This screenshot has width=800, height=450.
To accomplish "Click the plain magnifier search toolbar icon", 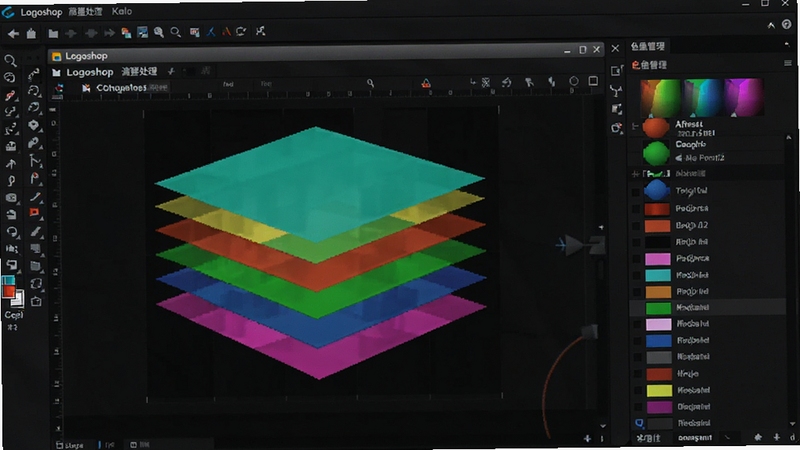I will coord(176,33).
